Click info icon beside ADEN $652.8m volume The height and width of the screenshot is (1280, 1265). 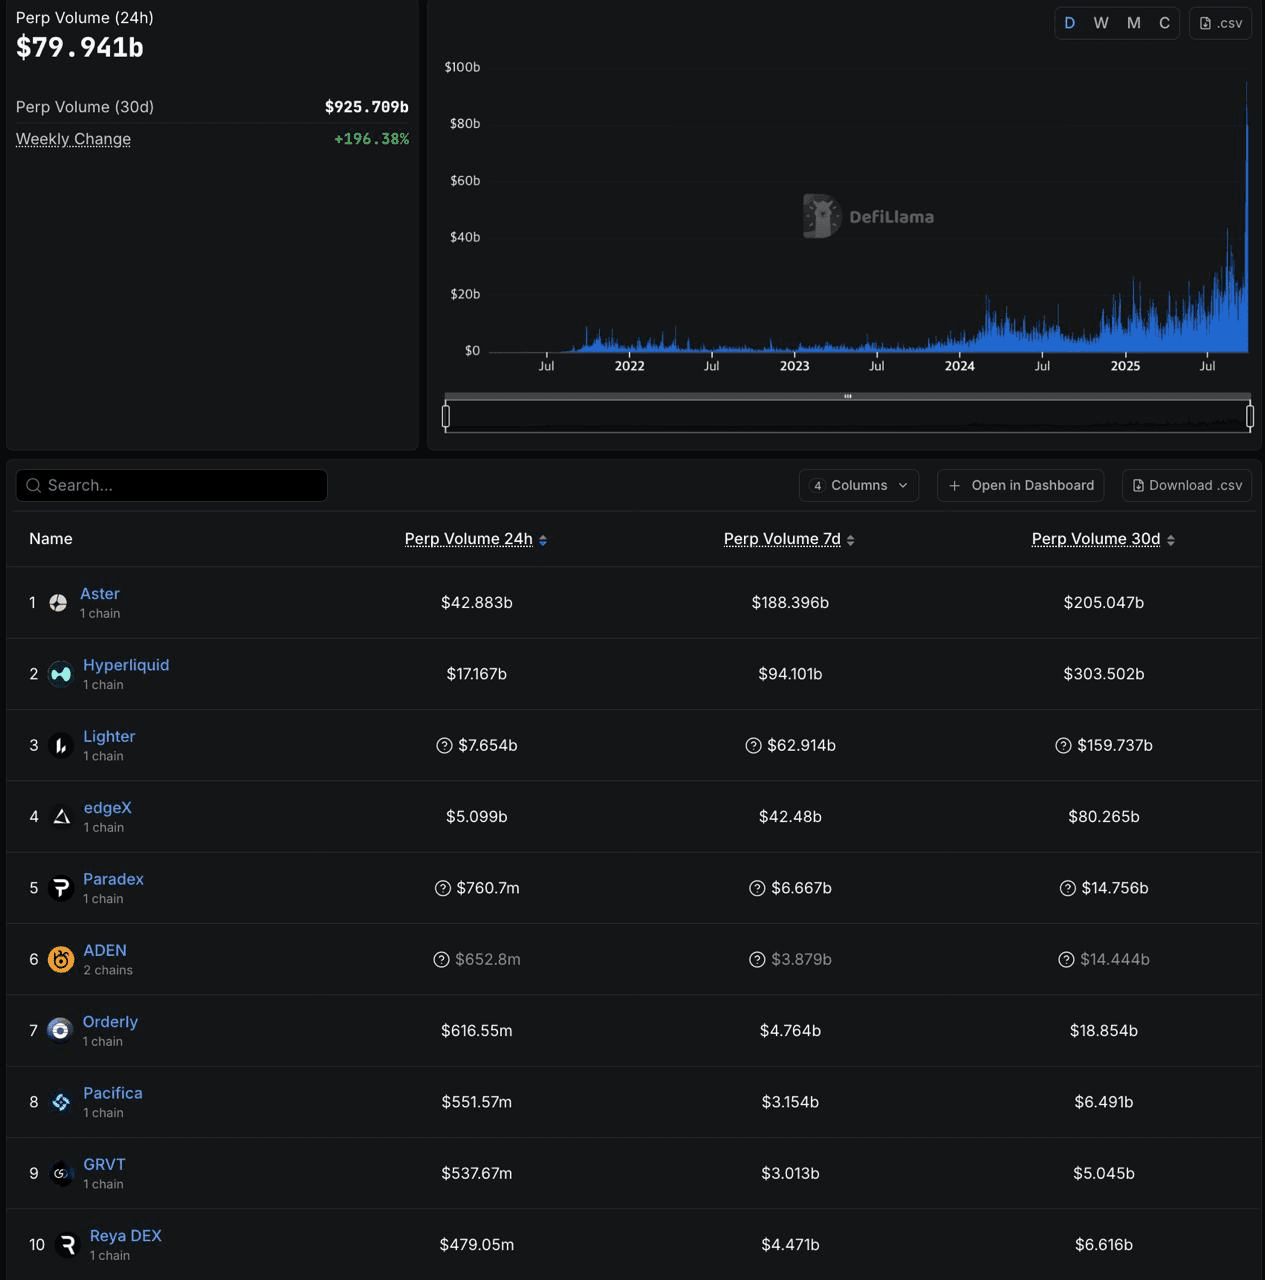(441, 960)
